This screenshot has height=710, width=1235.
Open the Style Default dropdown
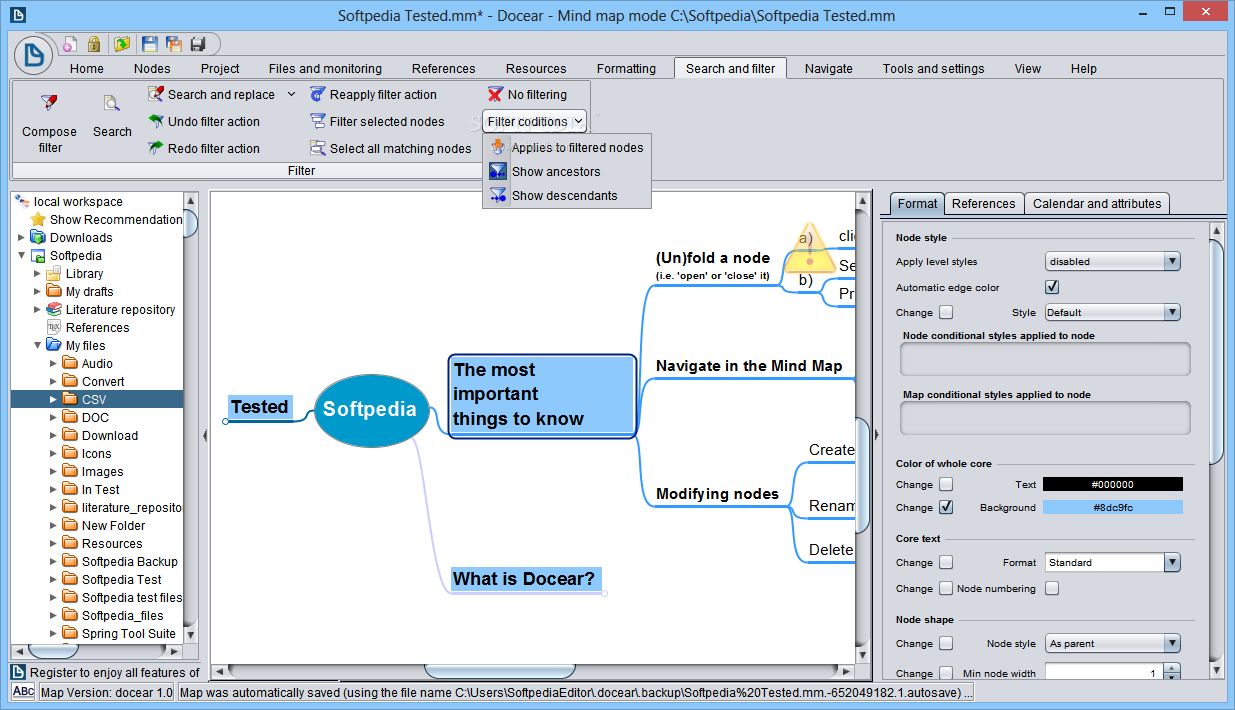1113,312
